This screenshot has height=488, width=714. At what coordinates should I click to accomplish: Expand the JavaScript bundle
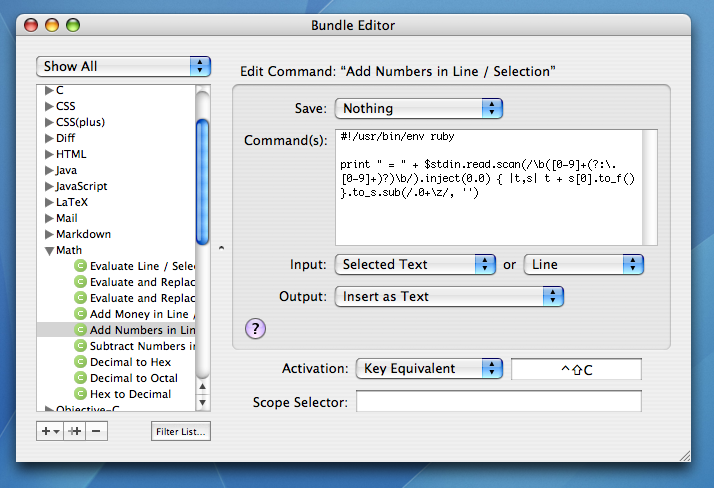tap(49, 186)
